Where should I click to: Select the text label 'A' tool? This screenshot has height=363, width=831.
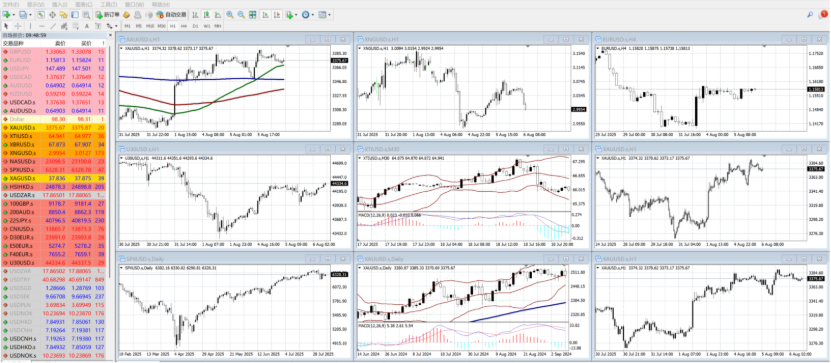tap(87, 26)
